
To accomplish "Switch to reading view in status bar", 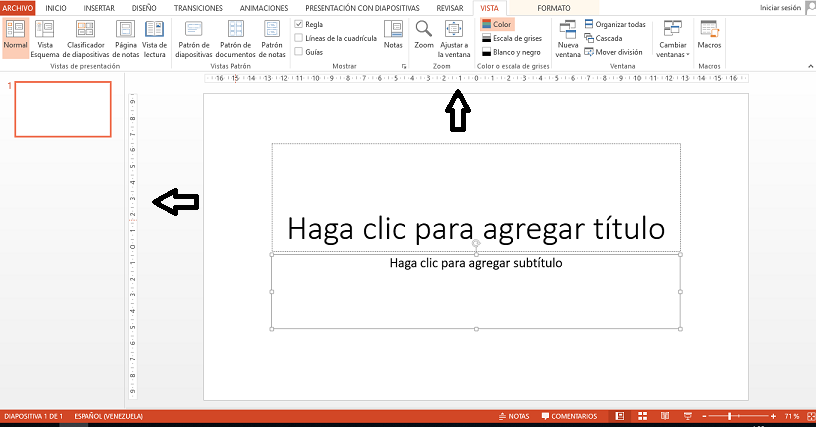I will click(664, 416).
